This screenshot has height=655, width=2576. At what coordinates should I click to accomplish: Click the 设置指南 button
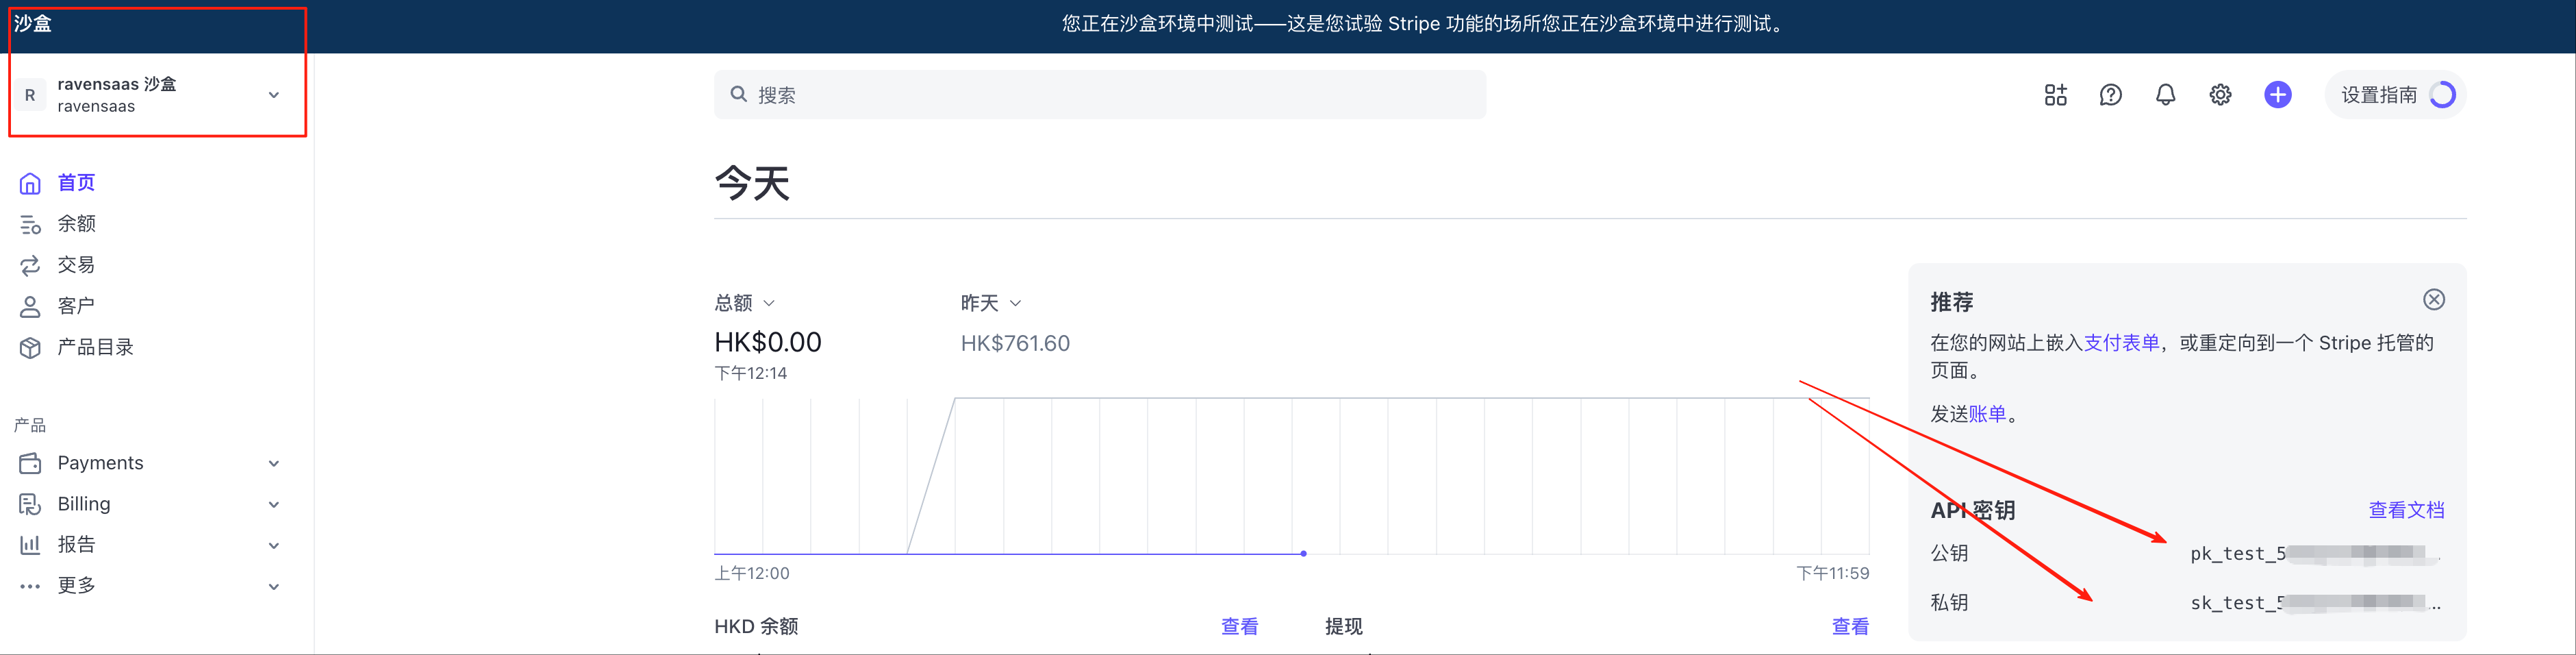coord(2396,95)
